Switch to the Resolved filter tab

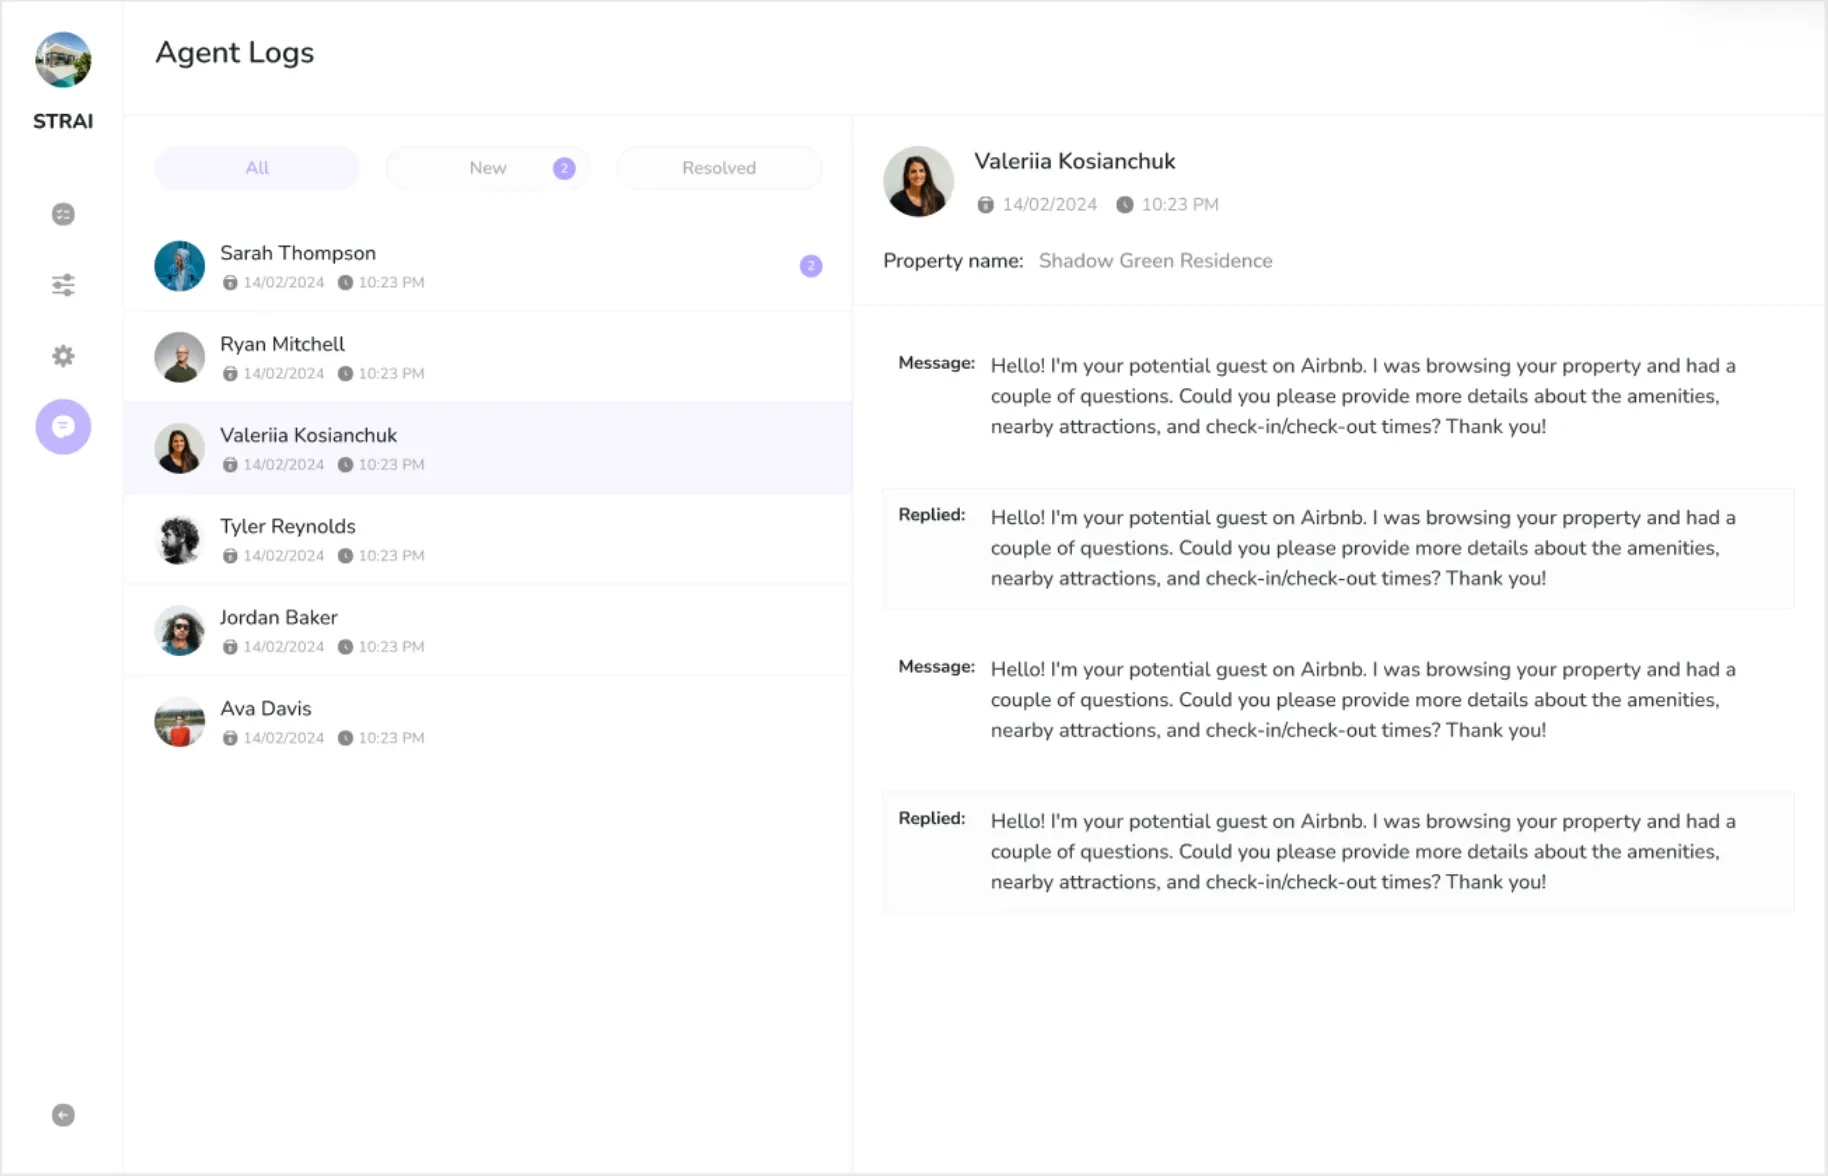click(718, 167)
